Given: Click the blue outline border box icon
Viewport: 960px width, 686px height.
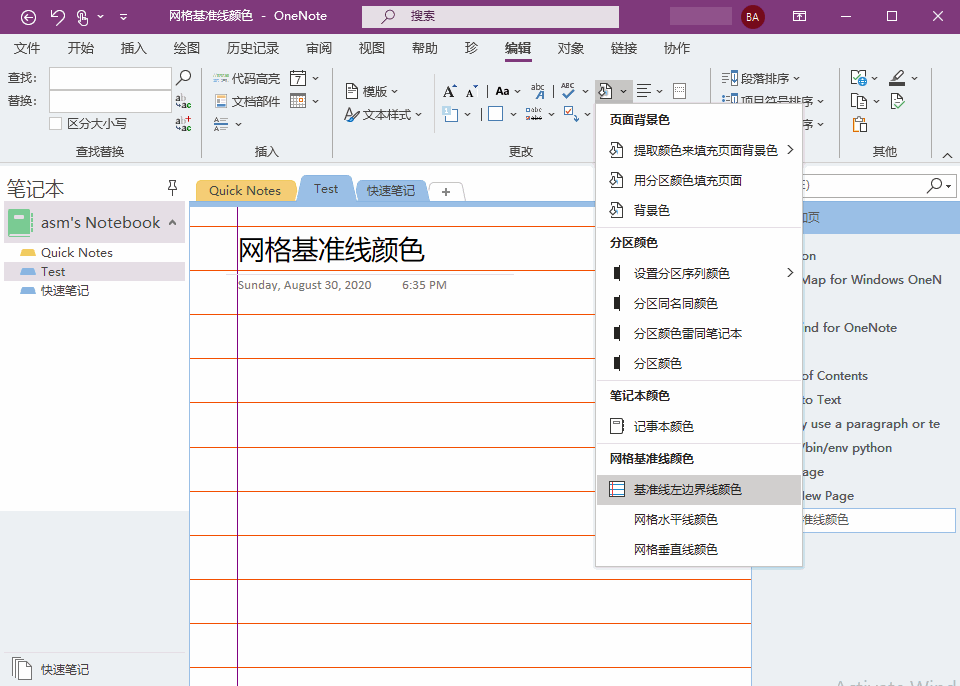Looking at the screenshot, I should (x=495, y=114).
